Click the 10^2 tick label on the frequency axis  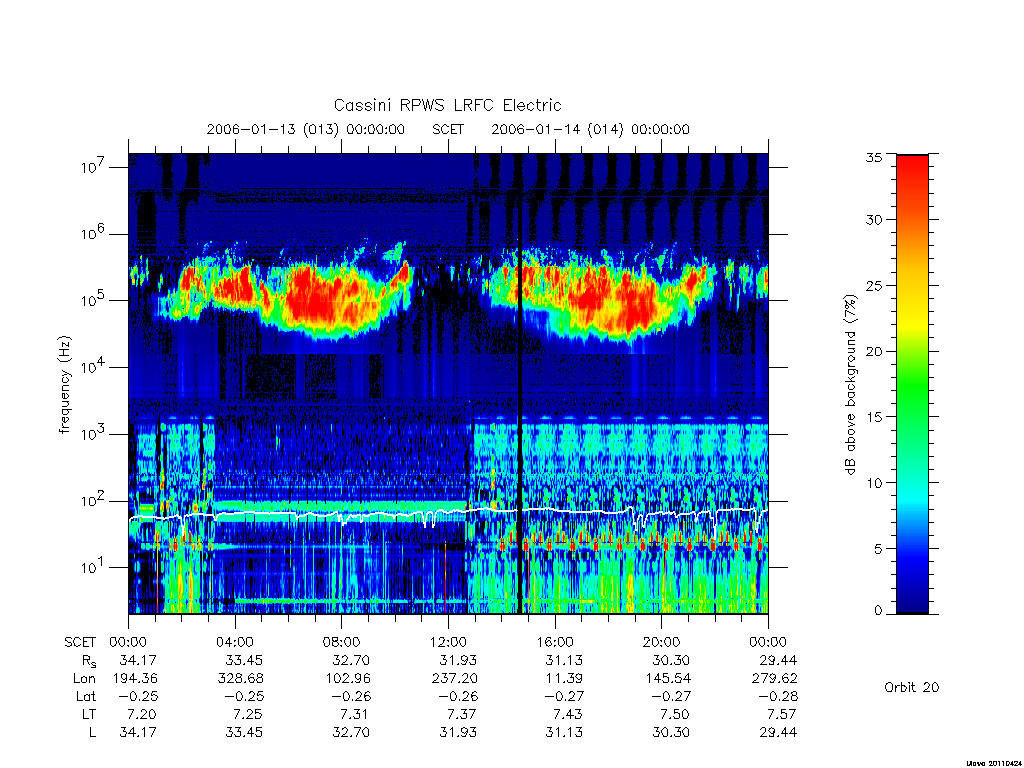coord(93,501)
